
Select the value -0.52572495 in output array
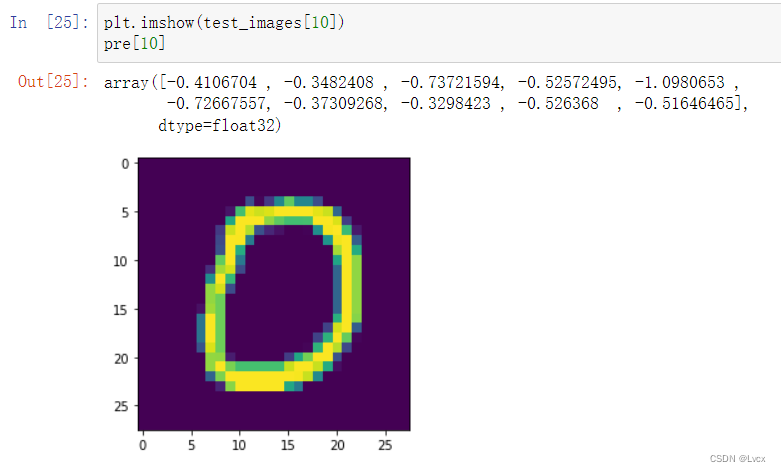point(568,82)
